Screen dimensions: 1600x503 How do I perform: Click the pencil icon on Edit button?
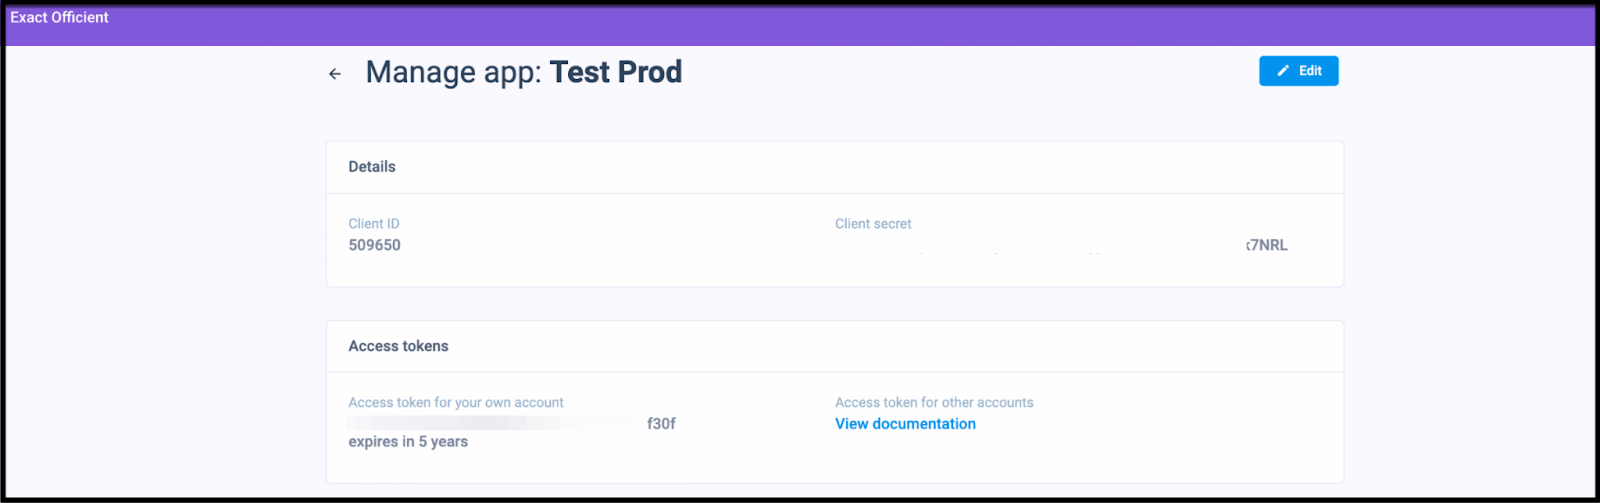click(1283, 71)
